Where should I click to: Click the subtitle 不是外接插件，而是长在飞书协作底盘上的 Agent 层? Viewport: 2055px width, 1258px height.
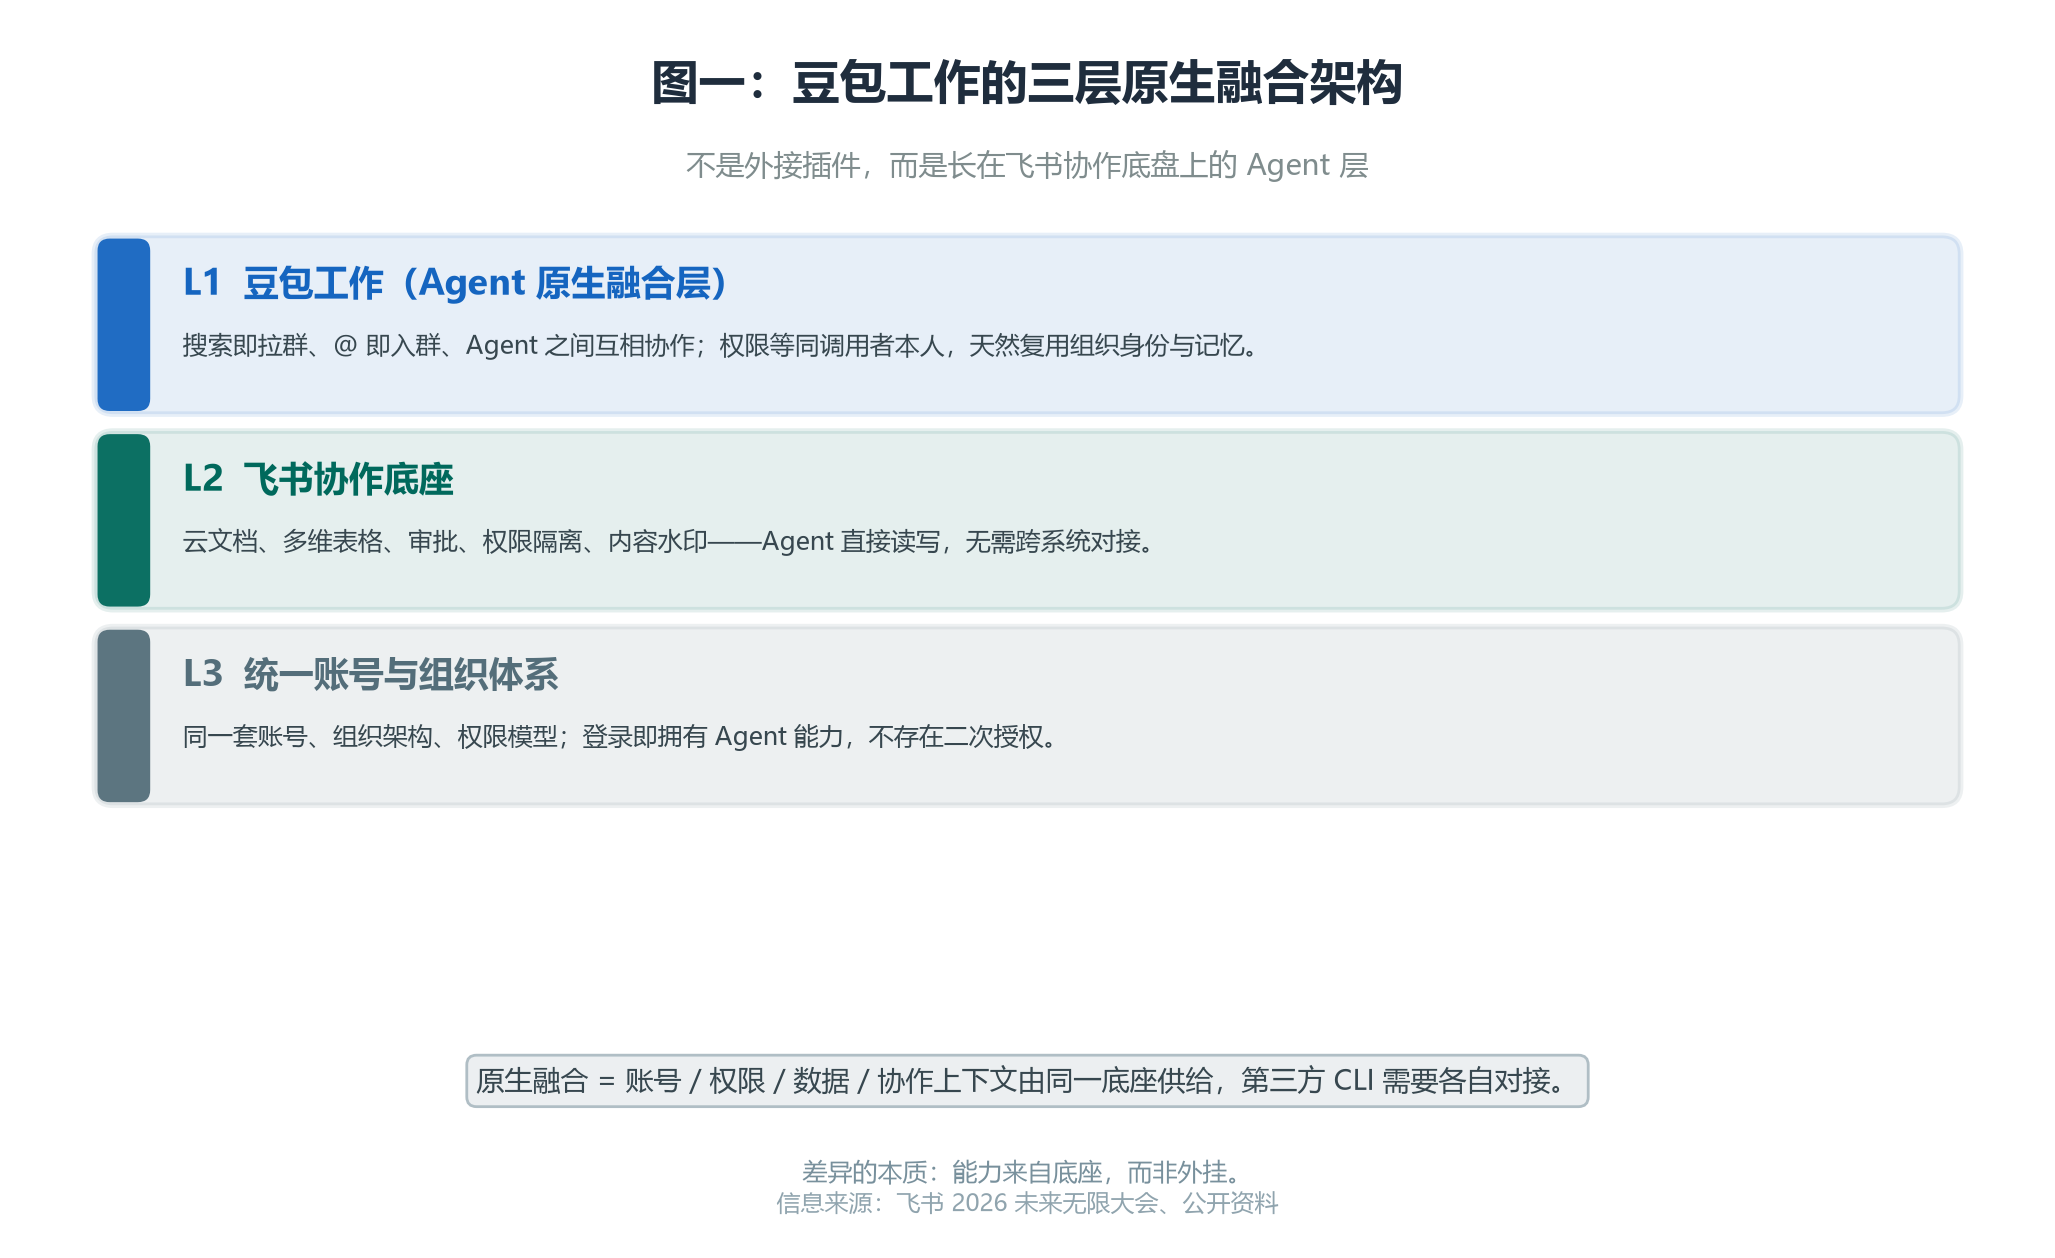1027,165
